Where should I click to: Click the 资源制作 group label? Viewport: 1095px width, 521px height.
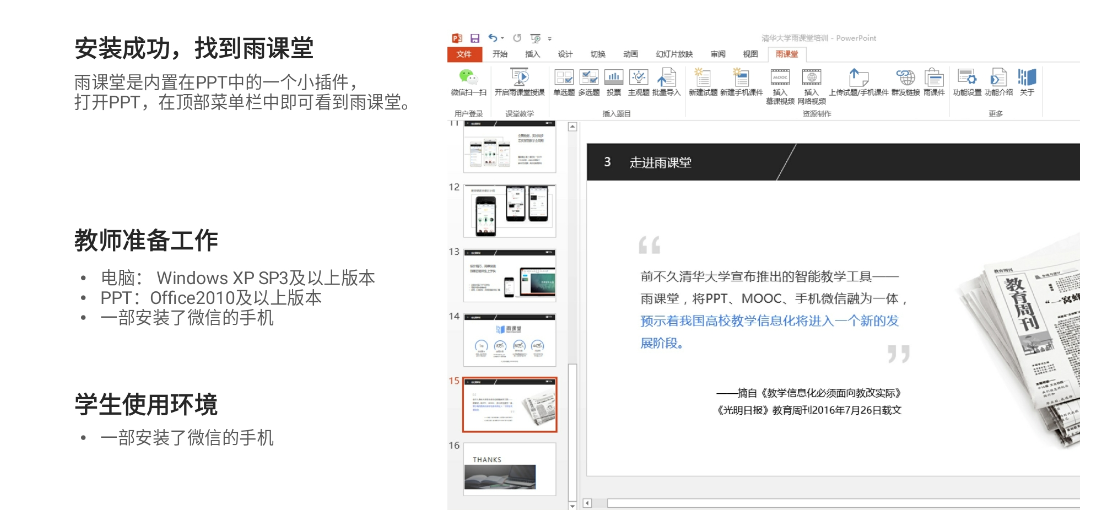click(x=816, y=113)
